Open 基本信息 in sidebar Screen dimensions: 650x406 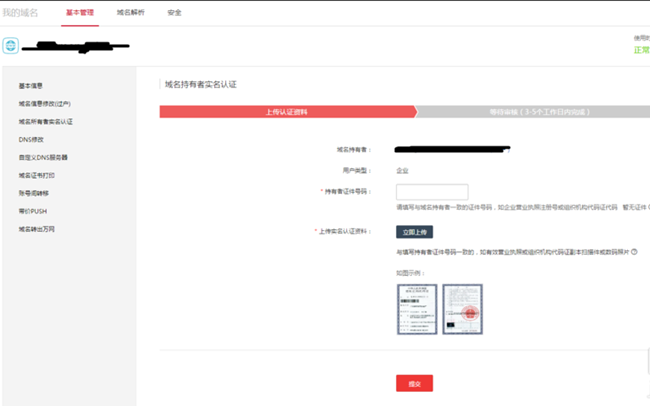coord(31,86)
